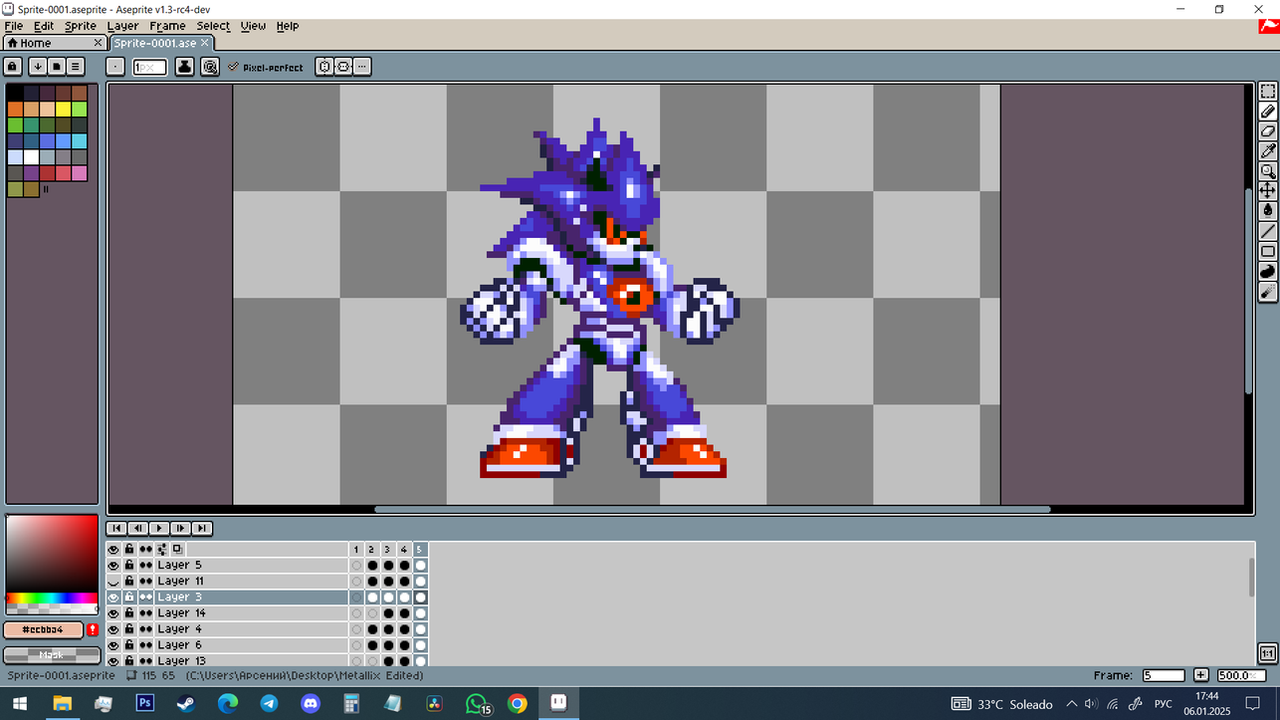
Task: Click the brush size field
Action: click(150, 67)
